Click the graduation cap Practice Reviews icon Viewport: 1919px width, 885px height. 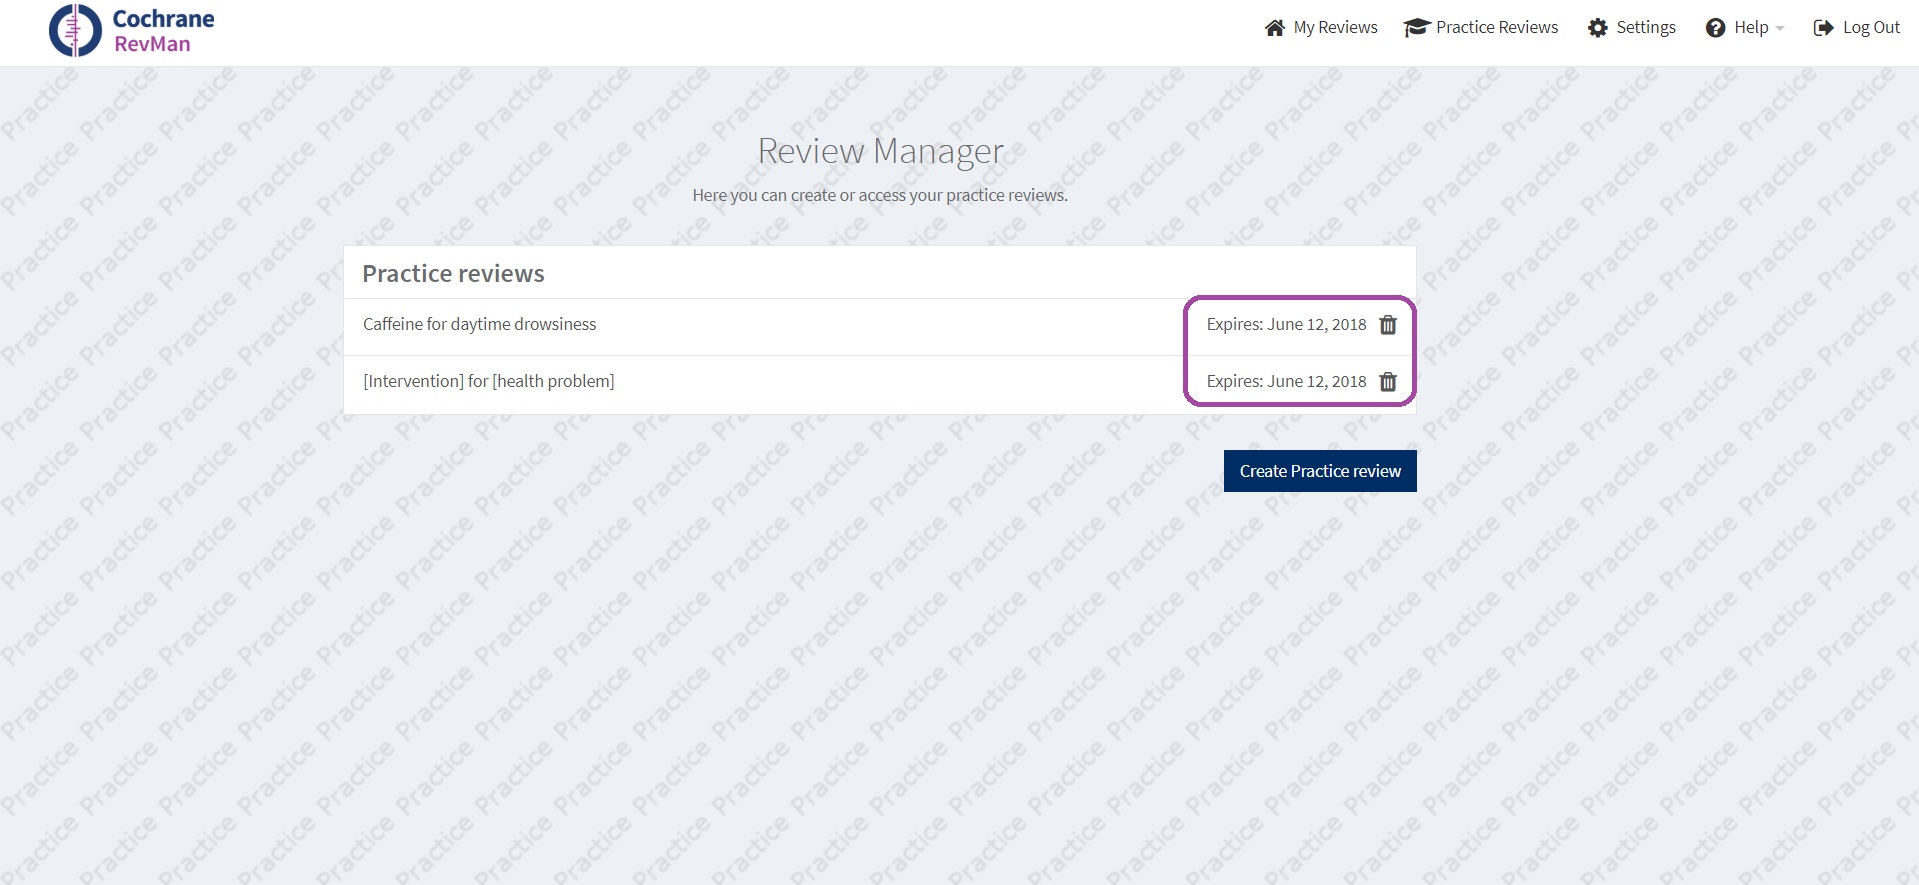(1416, 28)
